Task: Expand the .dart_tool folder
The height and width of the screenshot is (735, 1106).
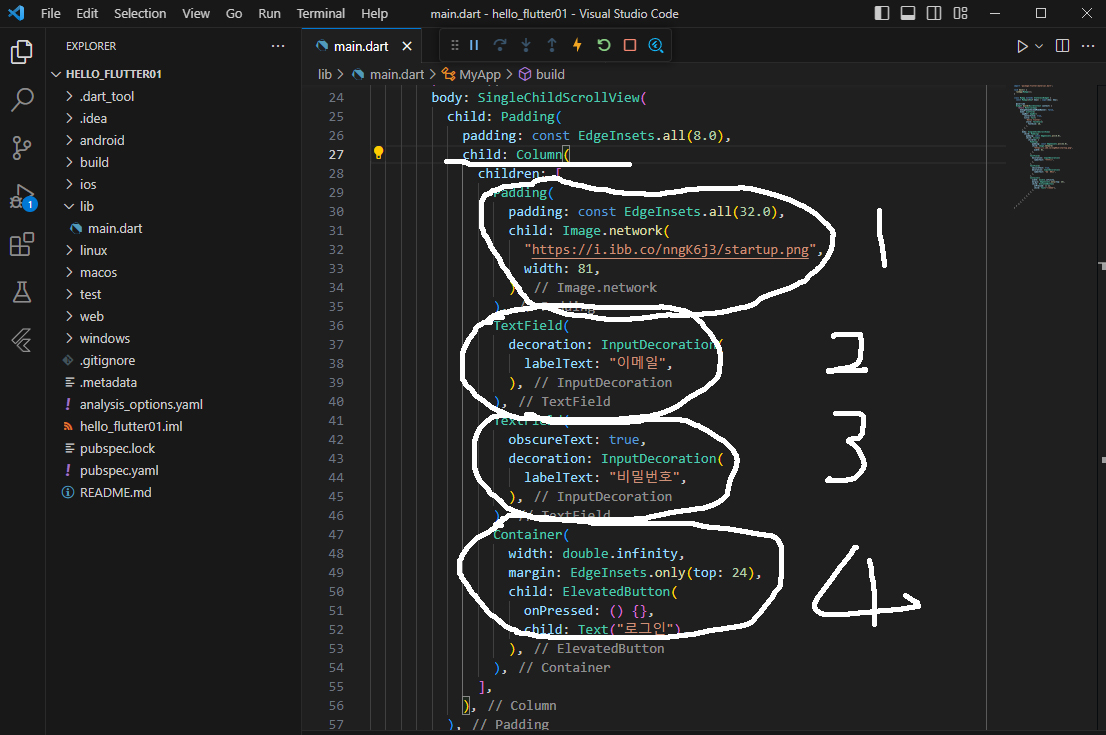Action: click(174, 96)
